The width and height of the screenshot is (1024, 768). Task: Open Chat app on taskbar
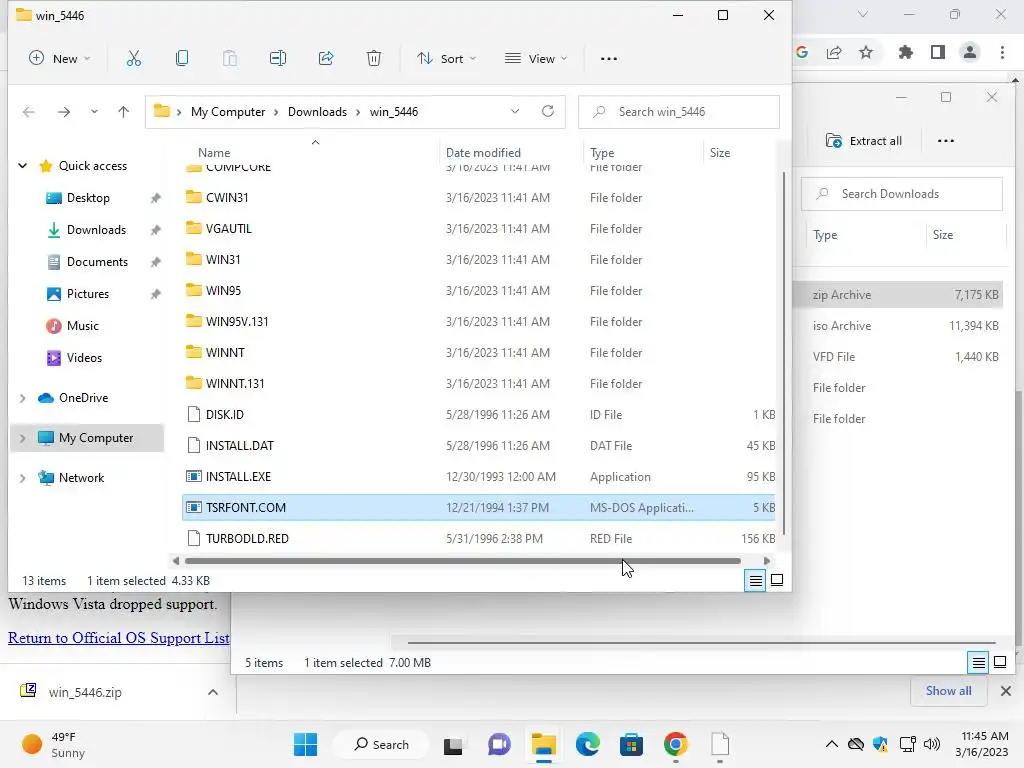coord(499,744)
